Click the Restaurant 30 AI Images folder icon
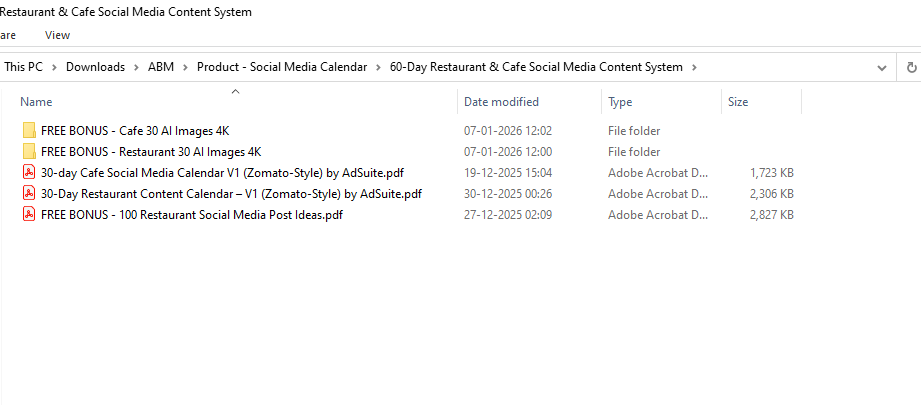Viewport: 921px width, 405px height. click(x=29, y=152)
